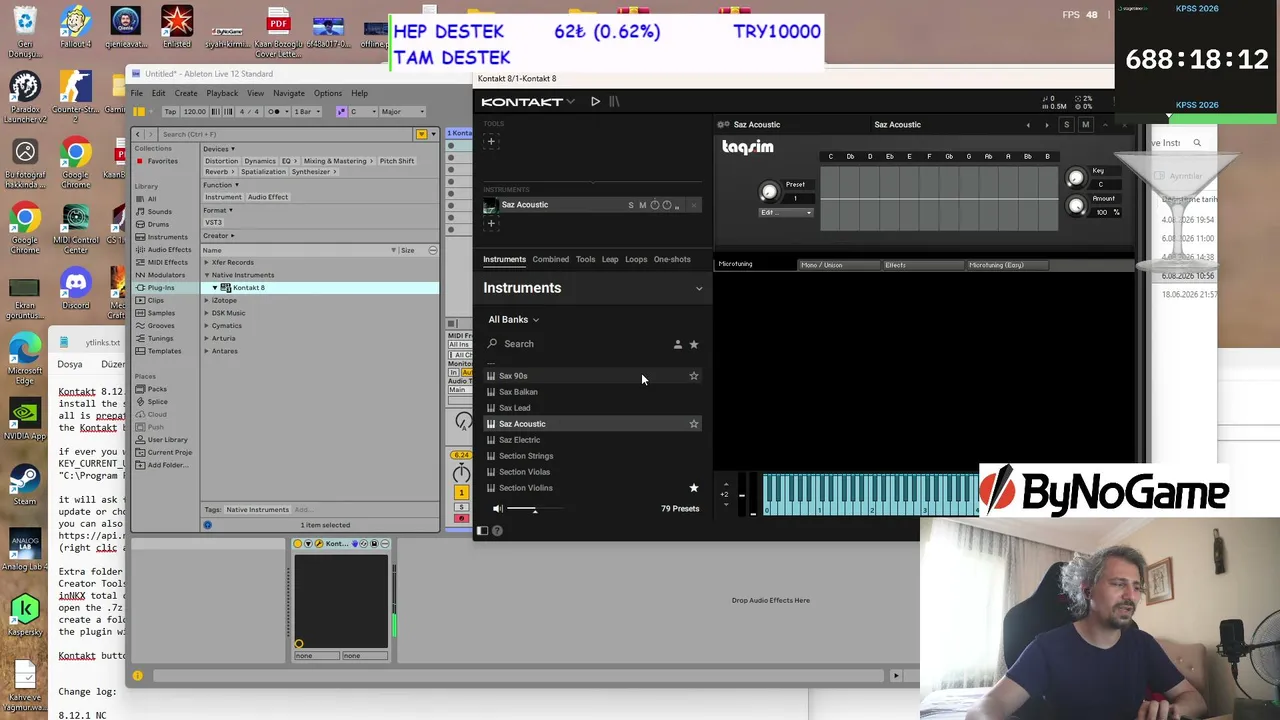Go to next preset in instrument header
This screenshot has width=1280, height=720.
click(1046, 125)
